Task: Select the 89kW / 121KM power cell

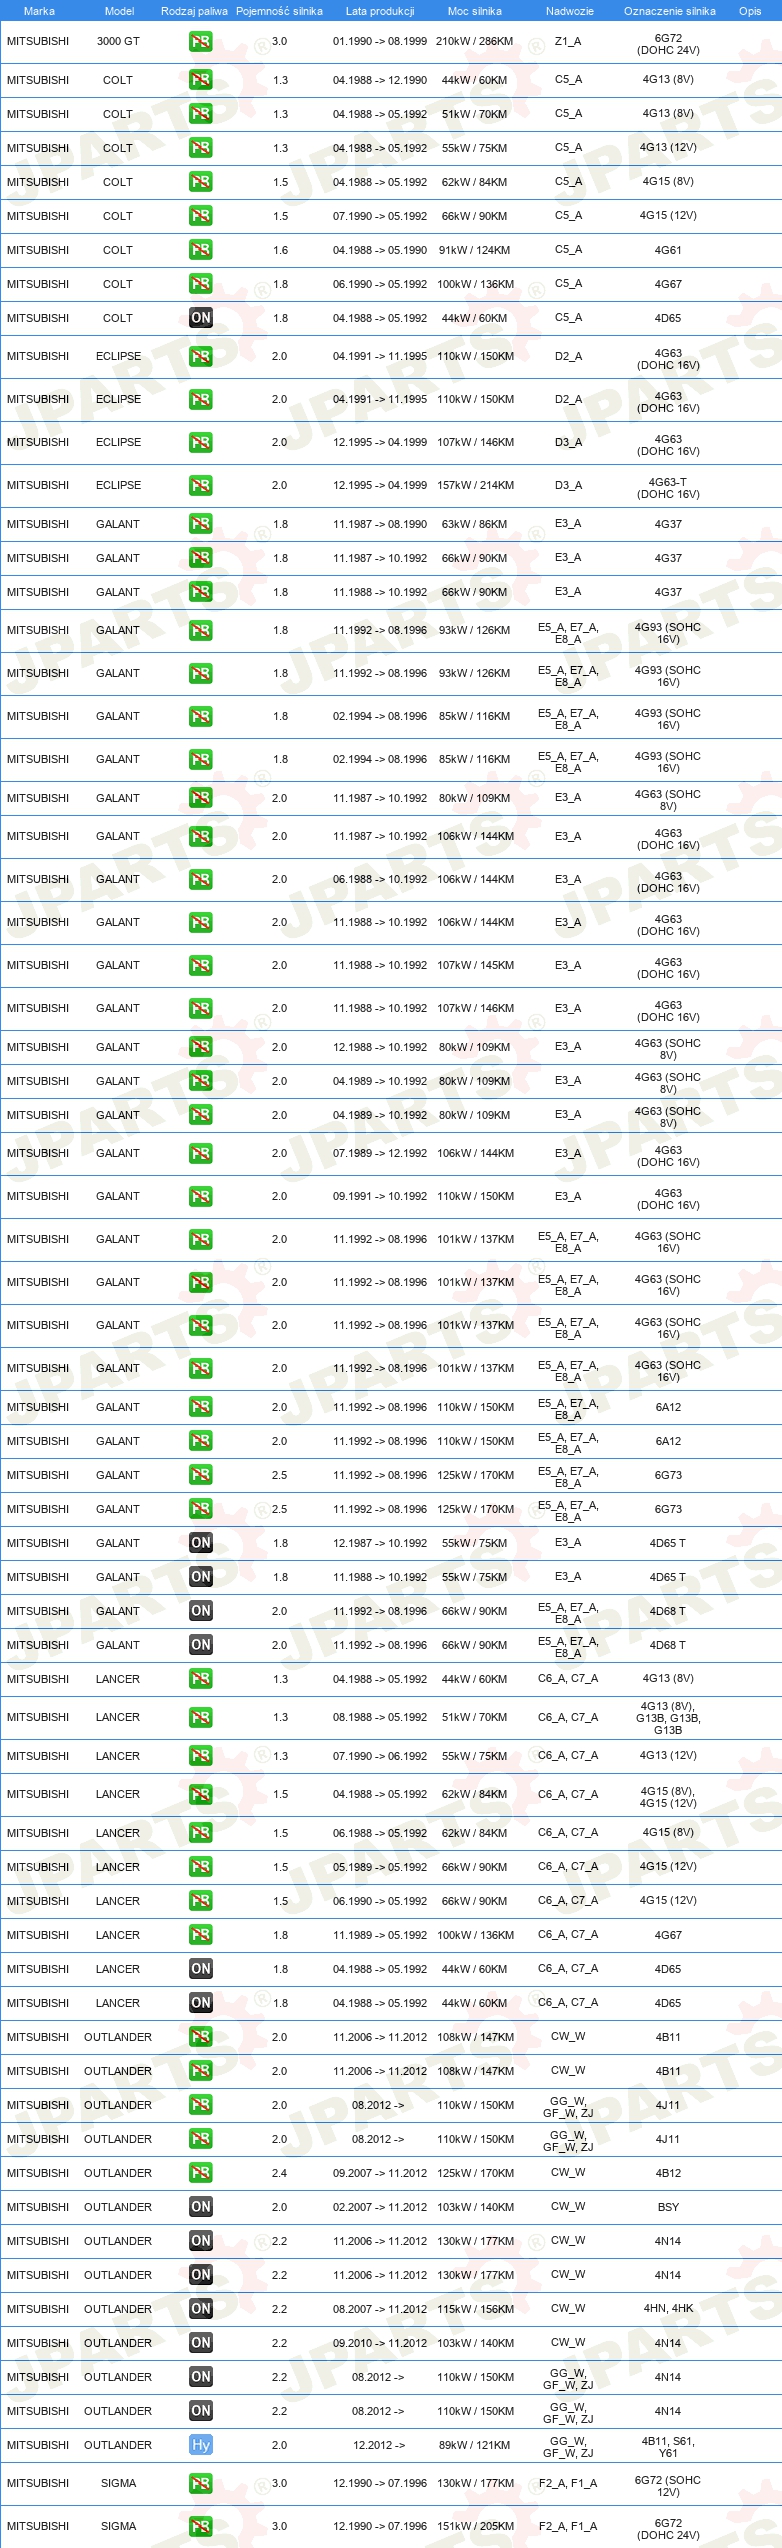Action: click(x=474, y=2444)
